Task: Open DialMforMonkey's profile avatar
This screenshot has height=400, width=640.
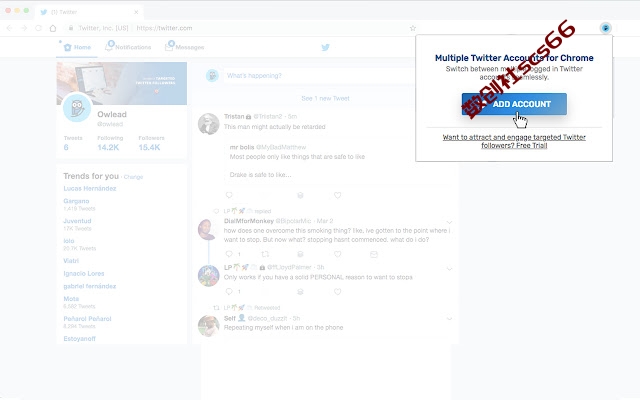Action: (207, 229)
